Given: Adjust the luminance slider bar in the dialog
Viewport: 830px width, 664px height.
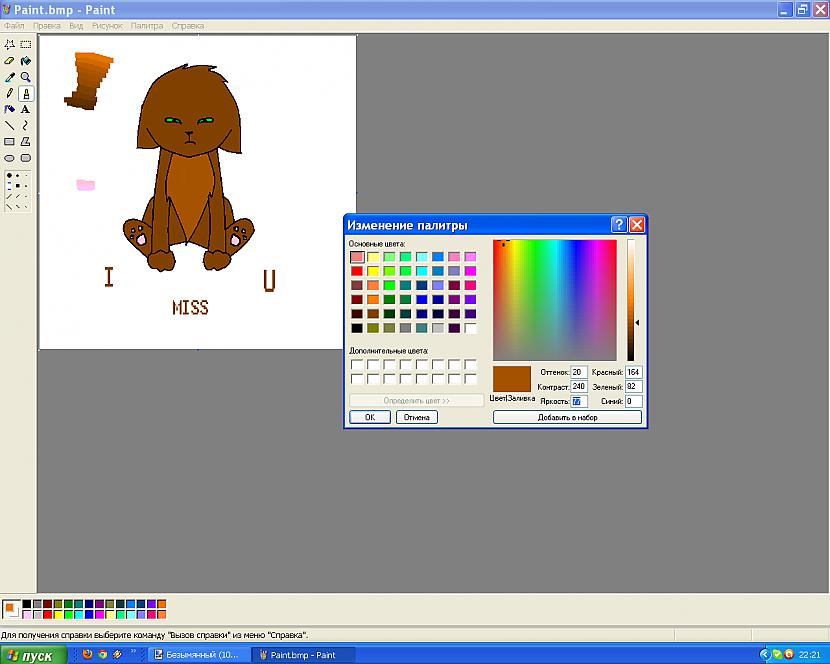Looking at the screenshot, I should (x=631, y=300).
